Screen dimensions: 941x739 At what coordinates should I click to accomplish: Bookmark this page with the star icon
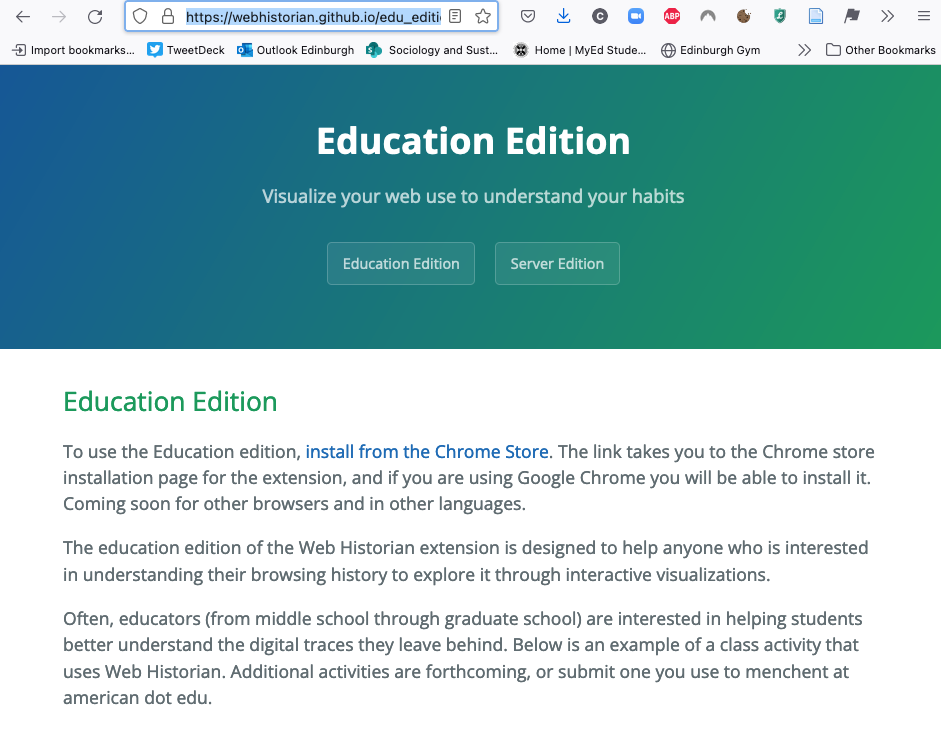(483, 16)
